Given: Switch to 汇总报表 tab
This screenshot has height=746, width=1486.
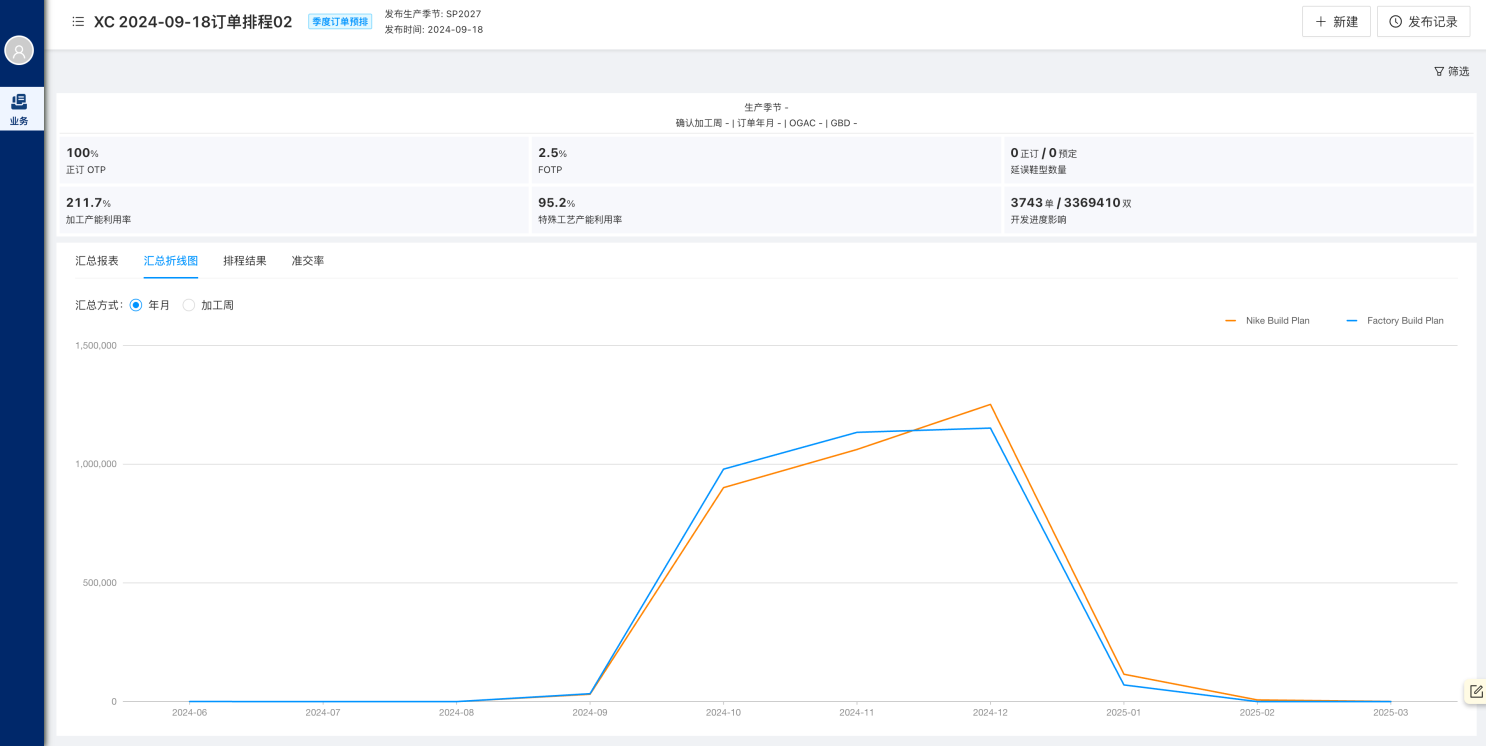Looking at the screenshot, I should pos(97,261).
